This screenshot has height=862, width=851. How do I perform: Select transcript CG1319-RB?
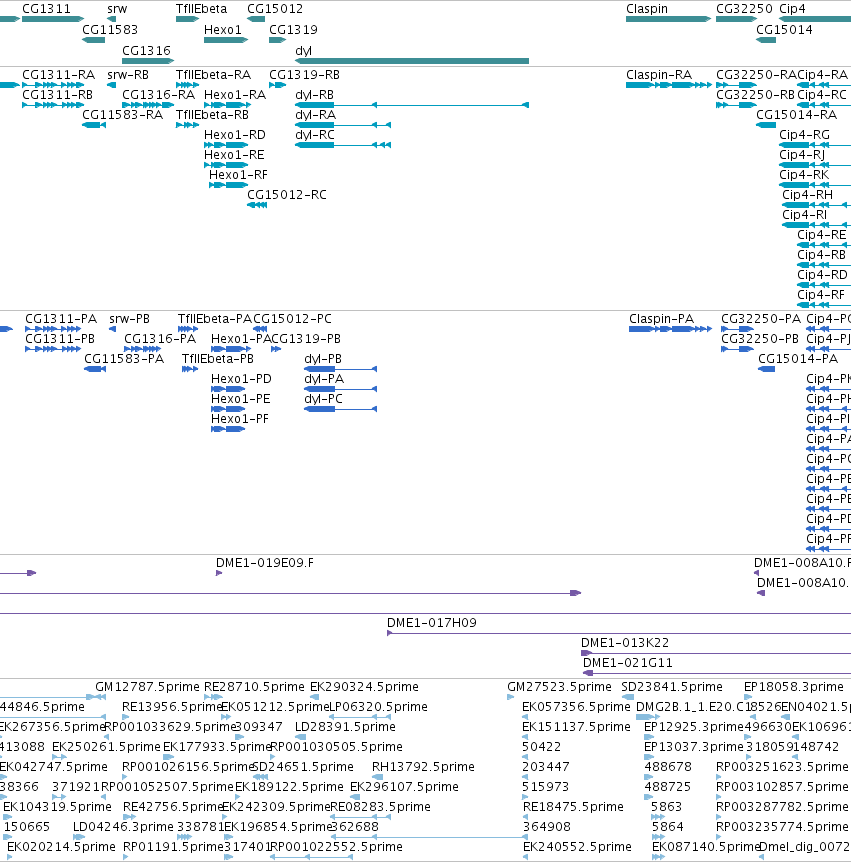(278, 85)
